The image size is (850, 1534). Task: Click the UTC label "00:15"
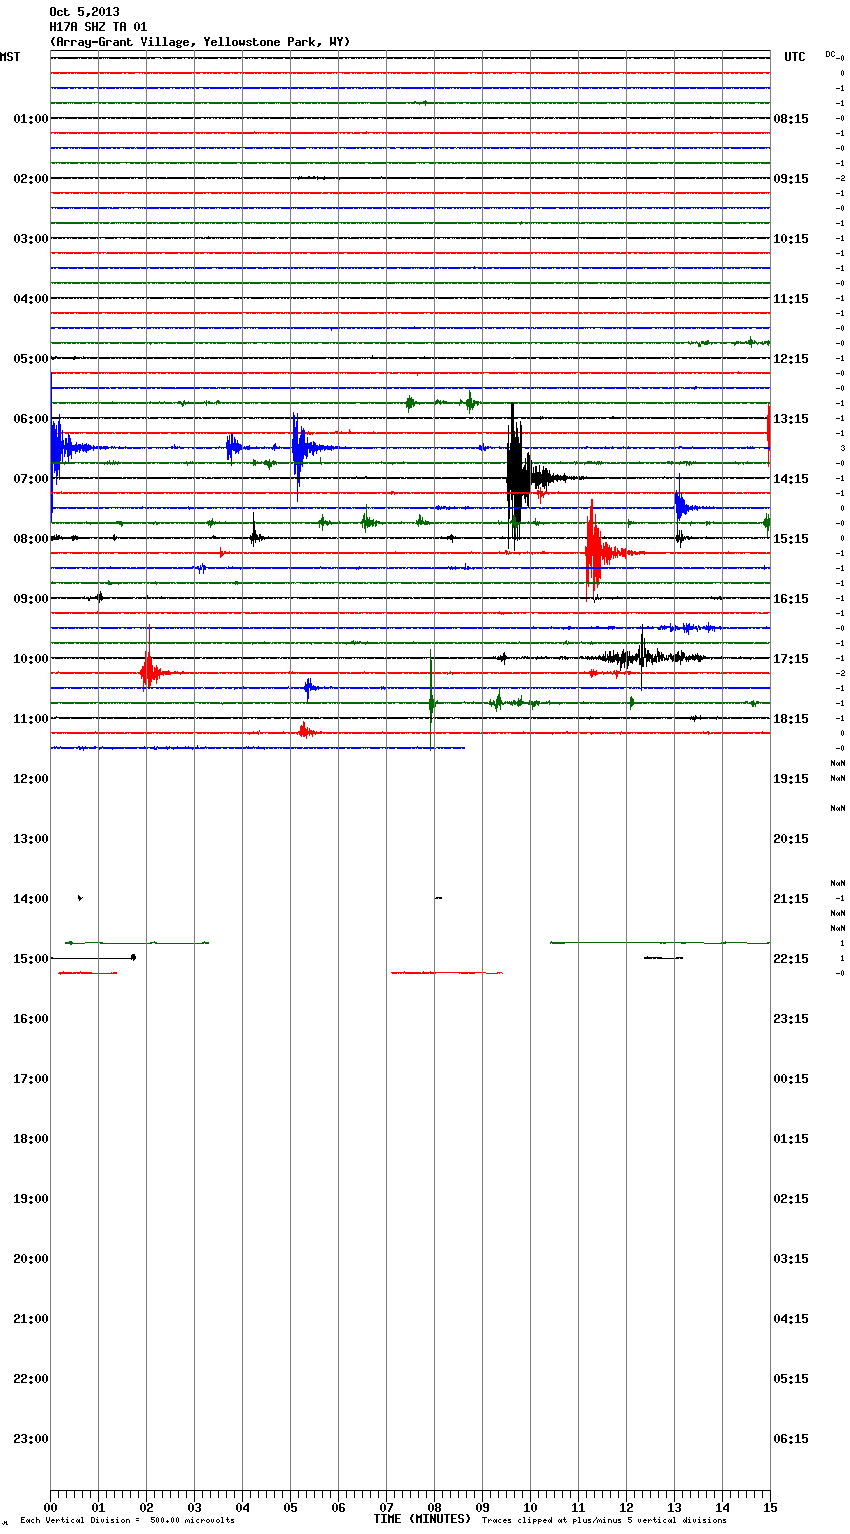pyautogui.click(x=791, y=1079)
